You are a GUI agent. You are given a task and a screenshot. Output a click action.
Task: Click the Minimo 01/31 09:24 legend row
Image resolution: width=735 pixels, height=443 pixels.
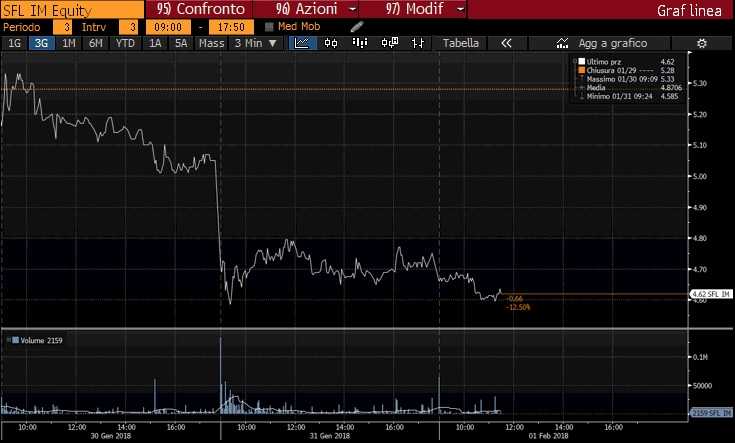coord(627,96)
